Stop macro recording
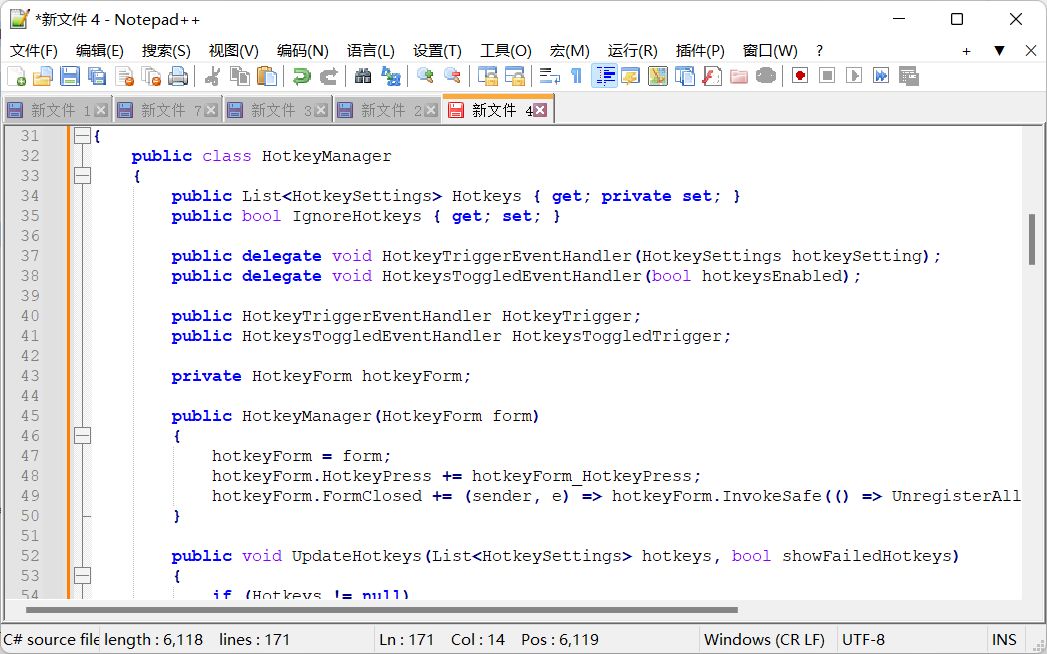Image resolution: width=1047 pixels, height=654 pixels. pyautogui.click(x=827, y=76)
